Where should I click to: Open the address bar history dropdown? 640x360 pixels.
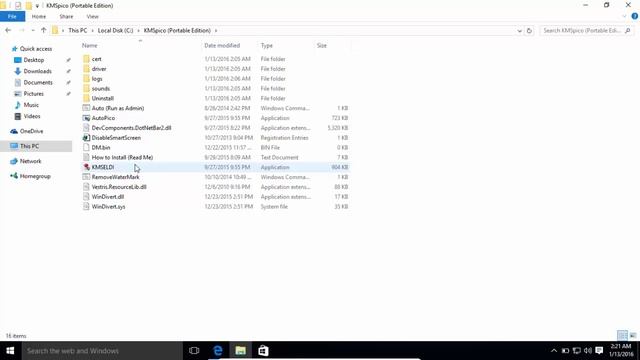tap(519, 31)
